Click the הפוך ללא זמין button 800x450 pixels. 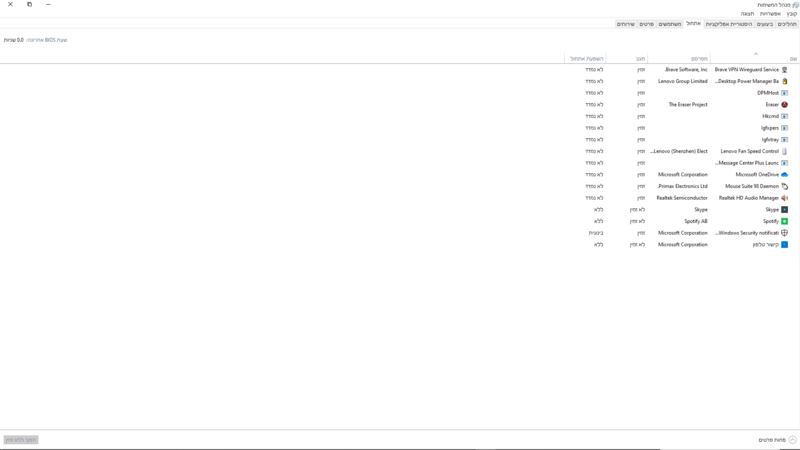coord(21,440)
